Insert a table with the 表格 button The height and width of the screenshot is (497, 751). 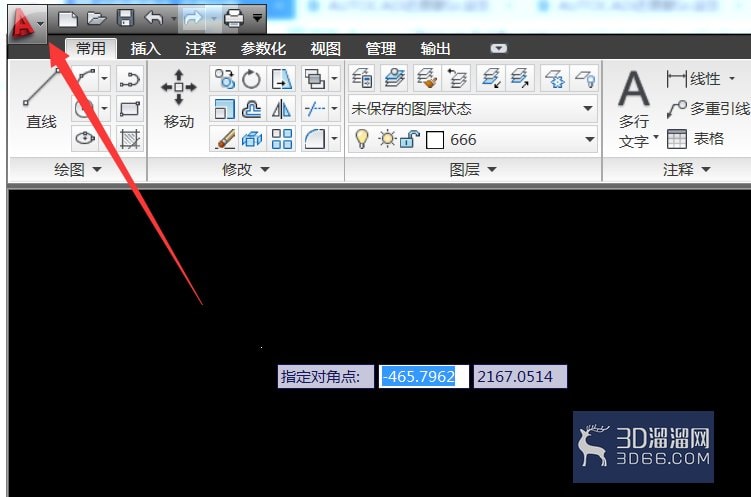click(x=695, y=139)
